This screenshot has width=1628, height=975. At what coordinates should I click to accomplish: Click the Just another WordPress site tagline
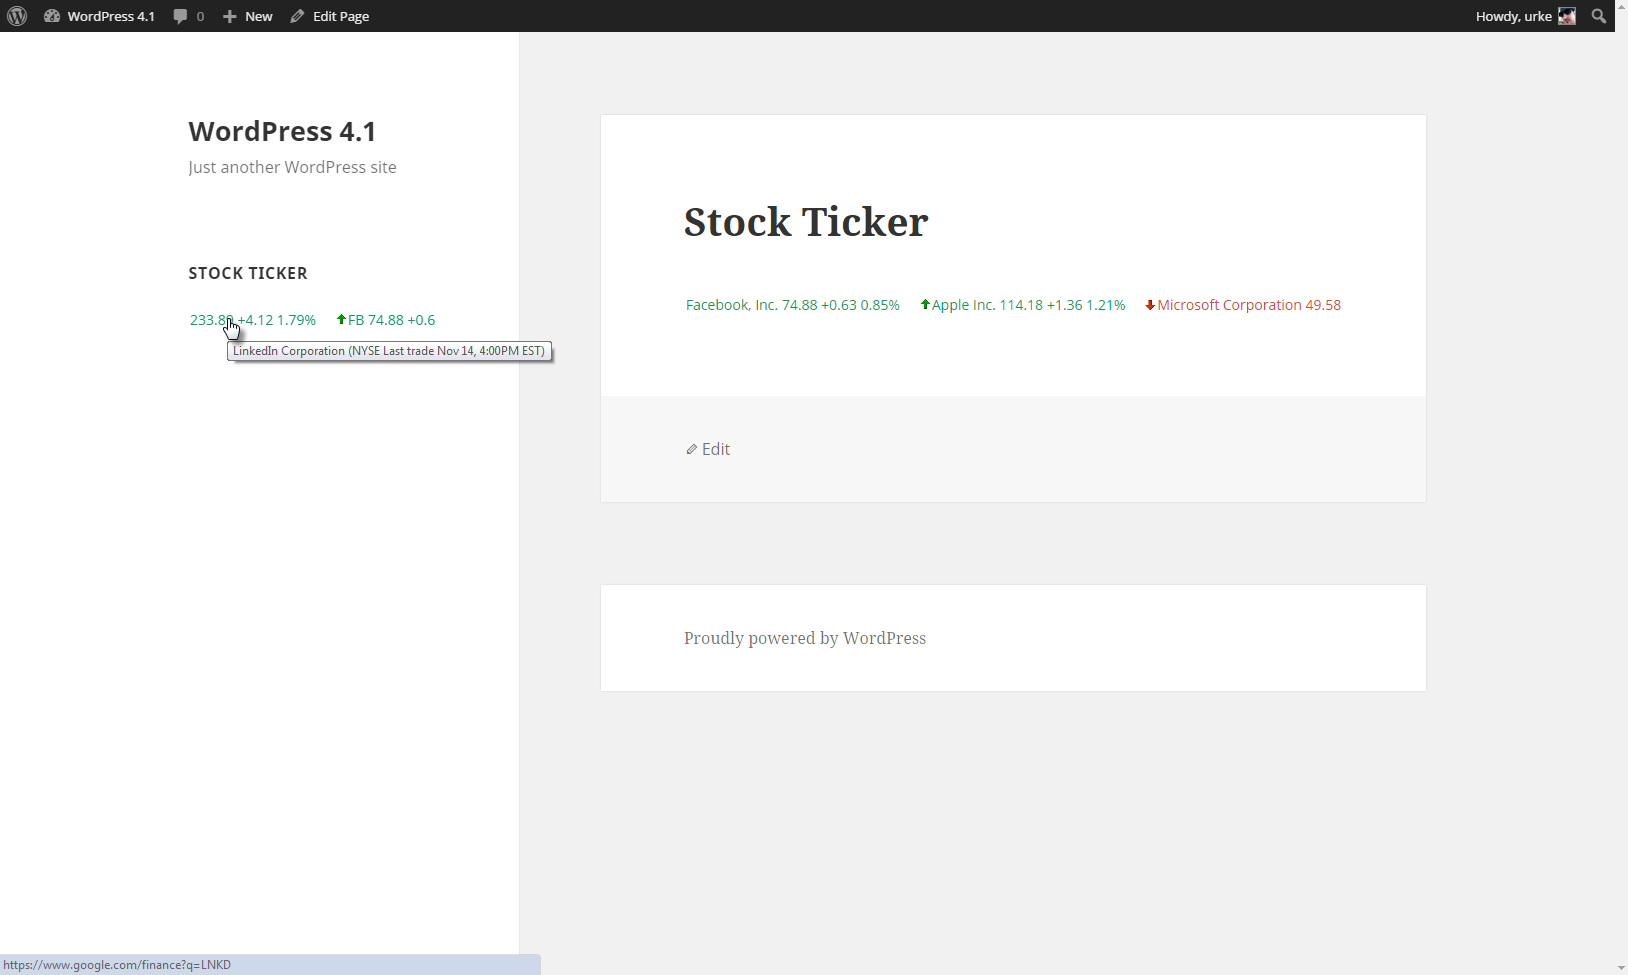coord(292,167)
